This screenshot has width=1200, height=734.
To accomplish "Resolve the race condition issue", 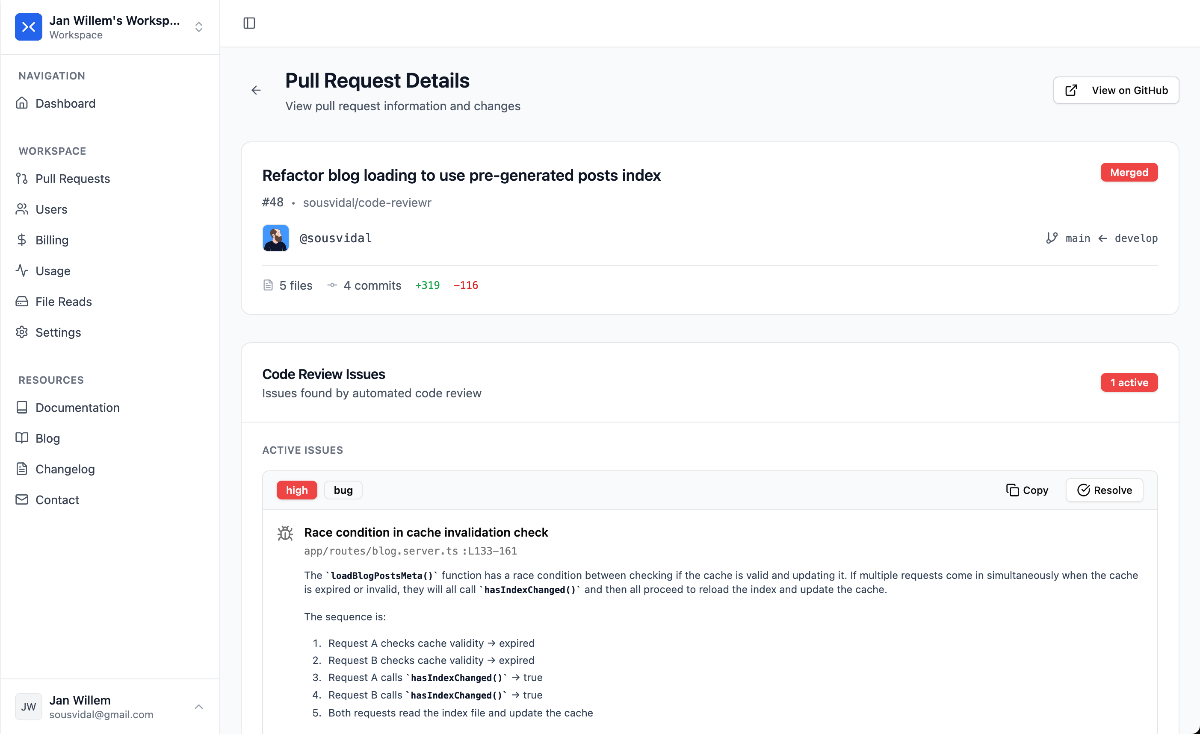I will (1104, 490).
